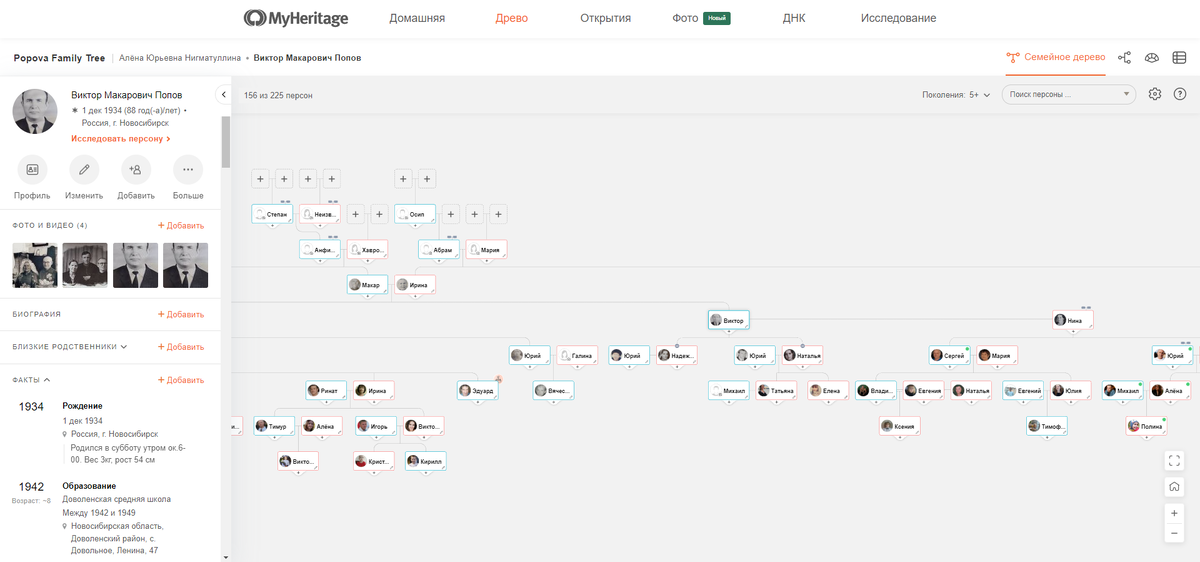Select the Юлия card in the tree

tap(1069, 391)
